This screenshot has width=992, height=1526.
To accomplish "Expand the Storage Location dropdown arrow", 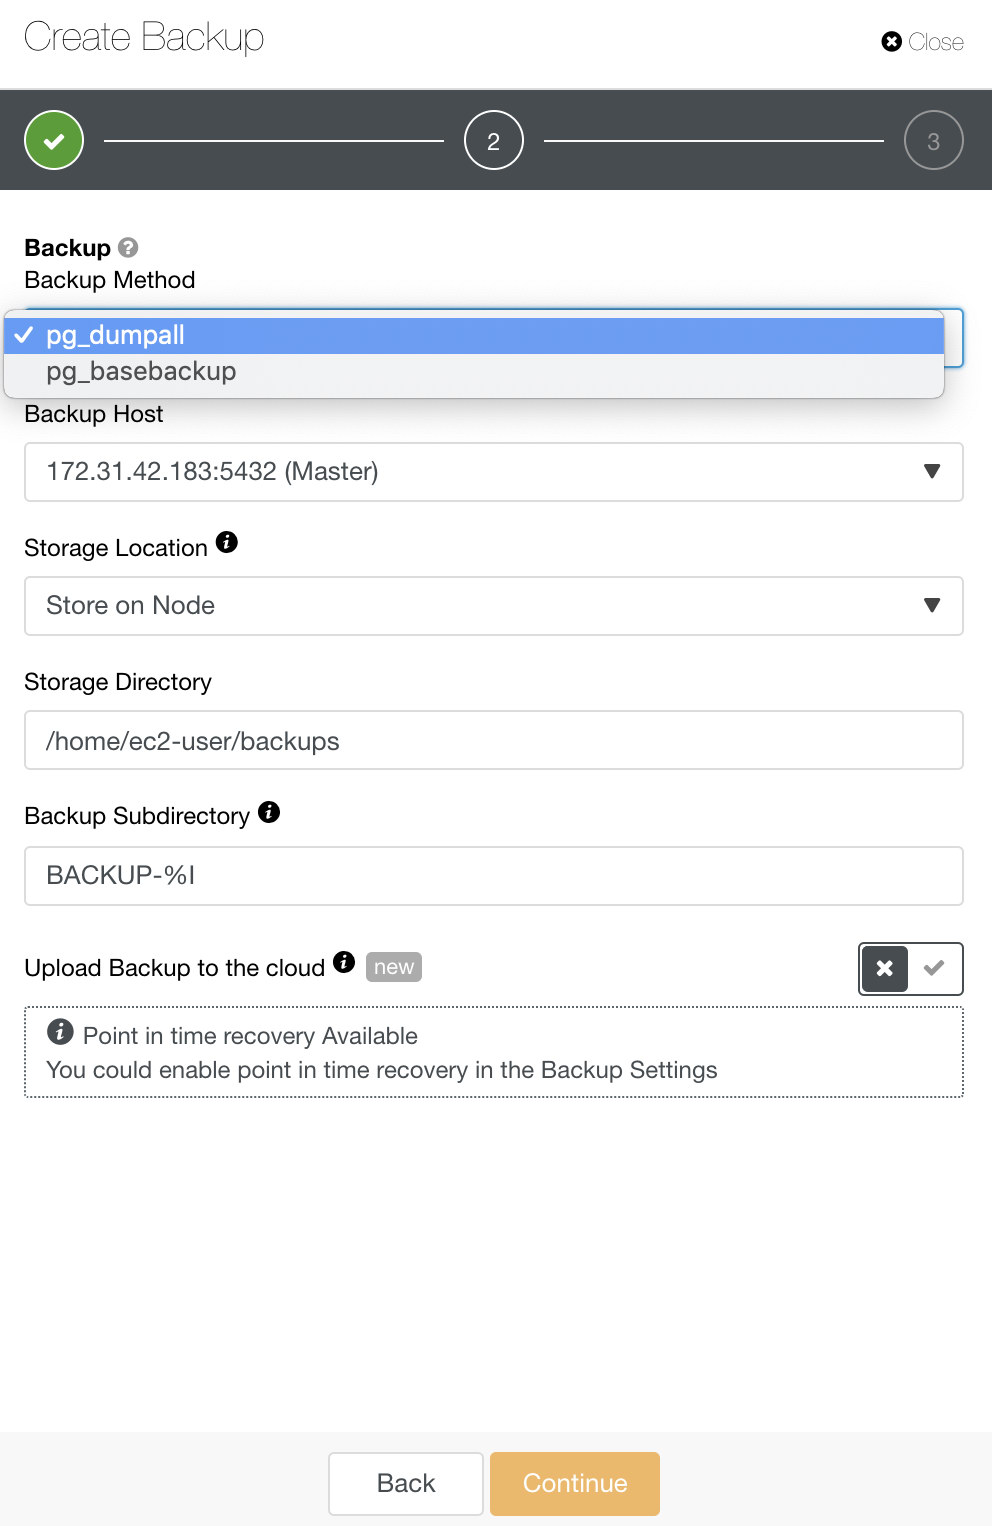I will coord(932,605).
